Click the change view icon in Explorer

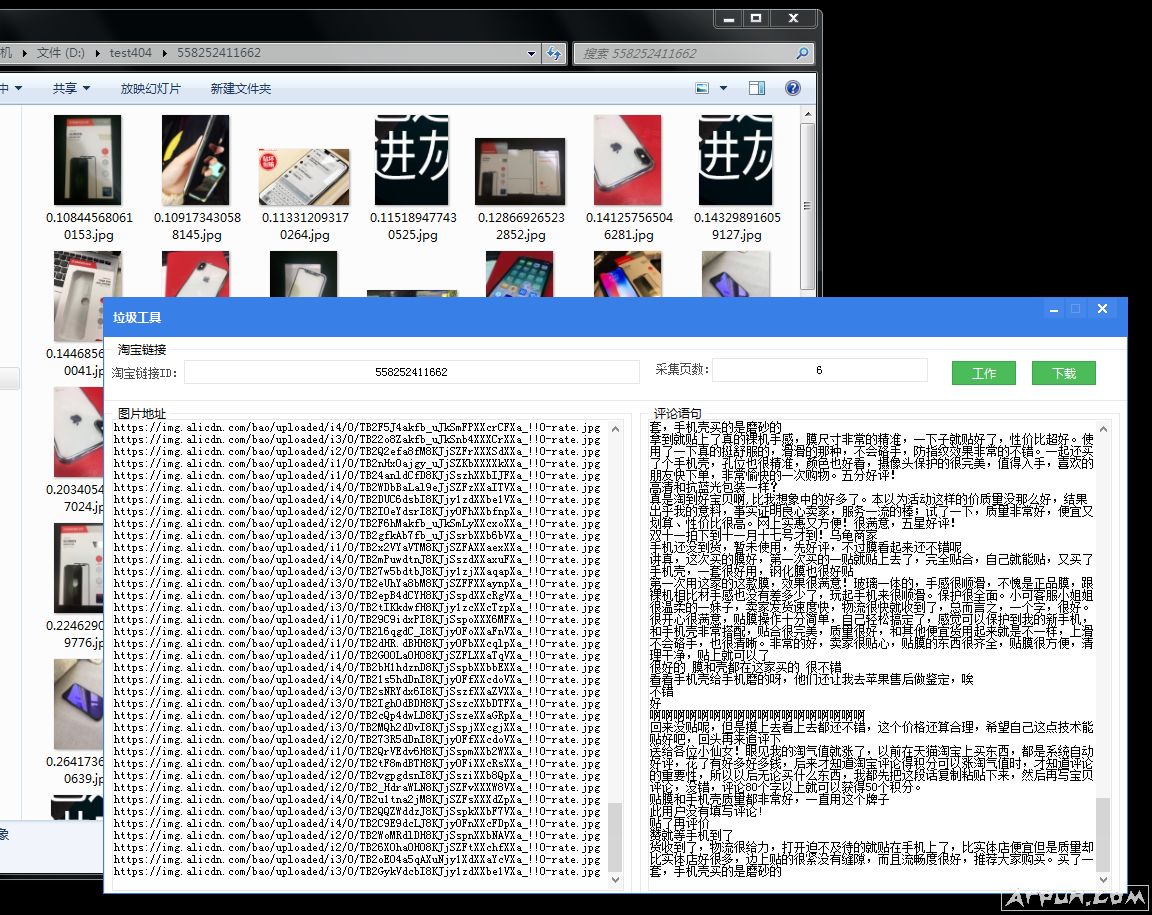[702, 88]
